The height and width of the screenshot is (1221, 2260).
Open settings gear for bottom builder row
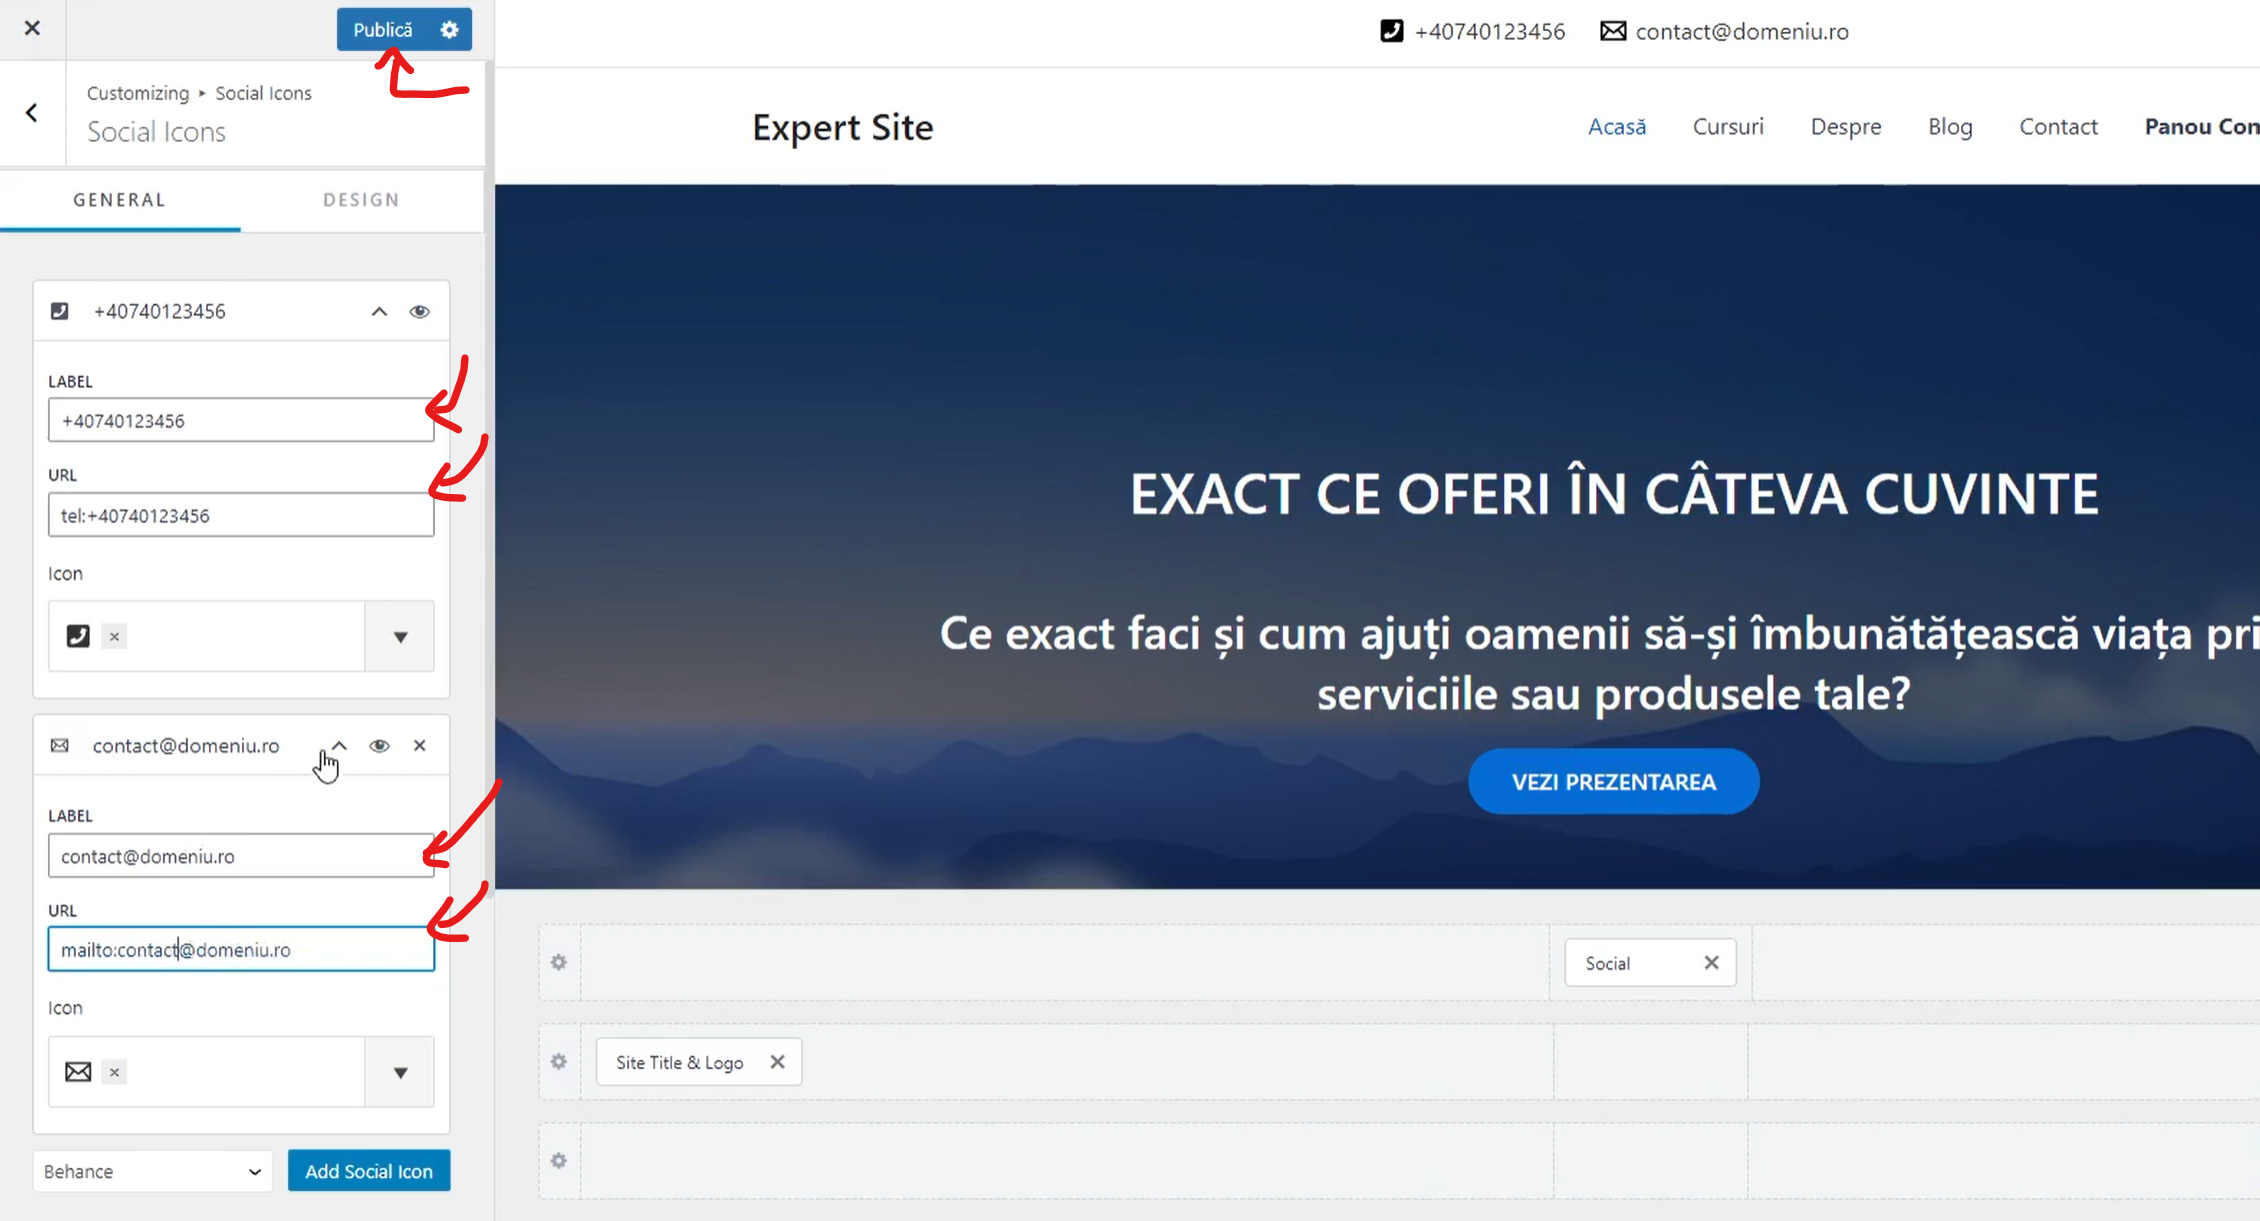[559, 1161]
